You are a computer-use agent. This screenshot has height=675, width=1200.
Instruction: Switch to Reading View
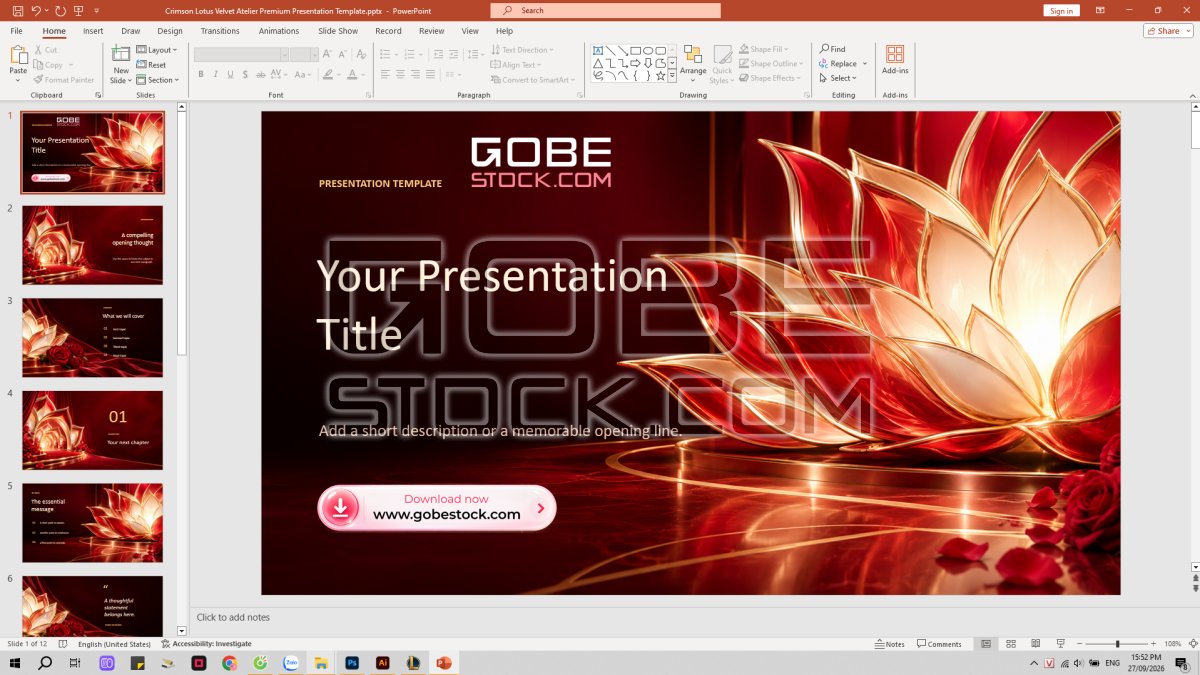(x=1035, y=644)
